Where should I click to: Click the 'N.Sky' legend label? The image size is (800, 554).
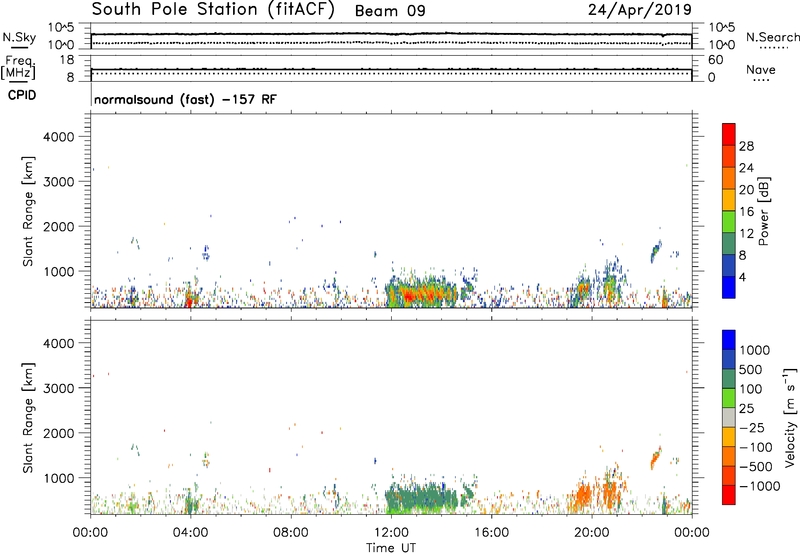(x=19, y=37)
